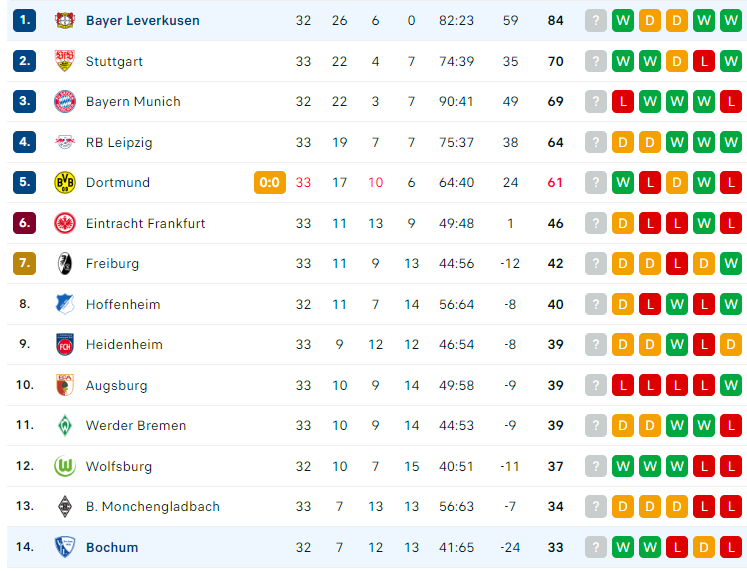Click Dortmund's live 0:0 score badge
Viewport: 747px width, 571px height.
click(x=270, y=182)
